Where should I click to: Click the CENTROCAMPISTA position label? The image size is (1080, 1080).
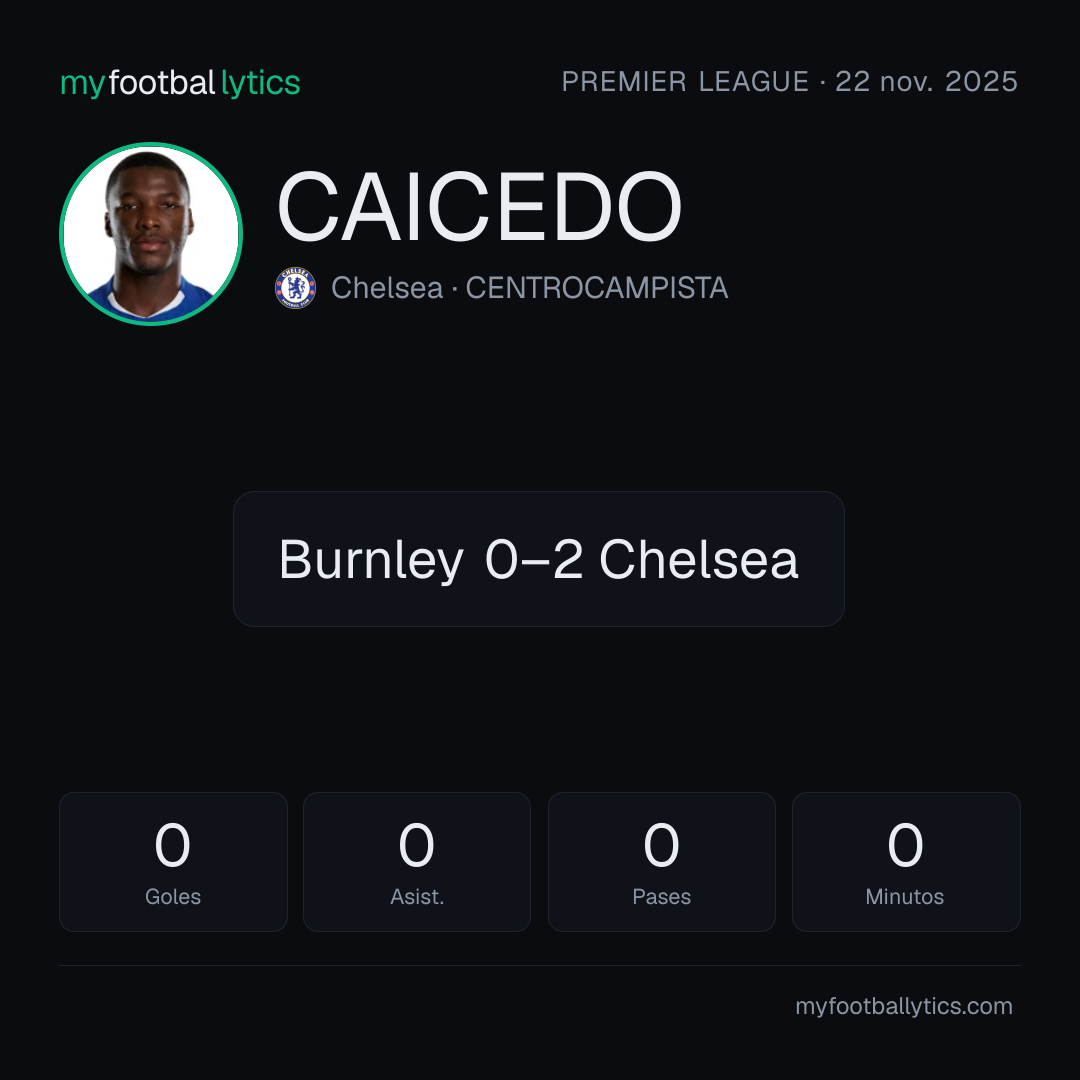(597, 288)
